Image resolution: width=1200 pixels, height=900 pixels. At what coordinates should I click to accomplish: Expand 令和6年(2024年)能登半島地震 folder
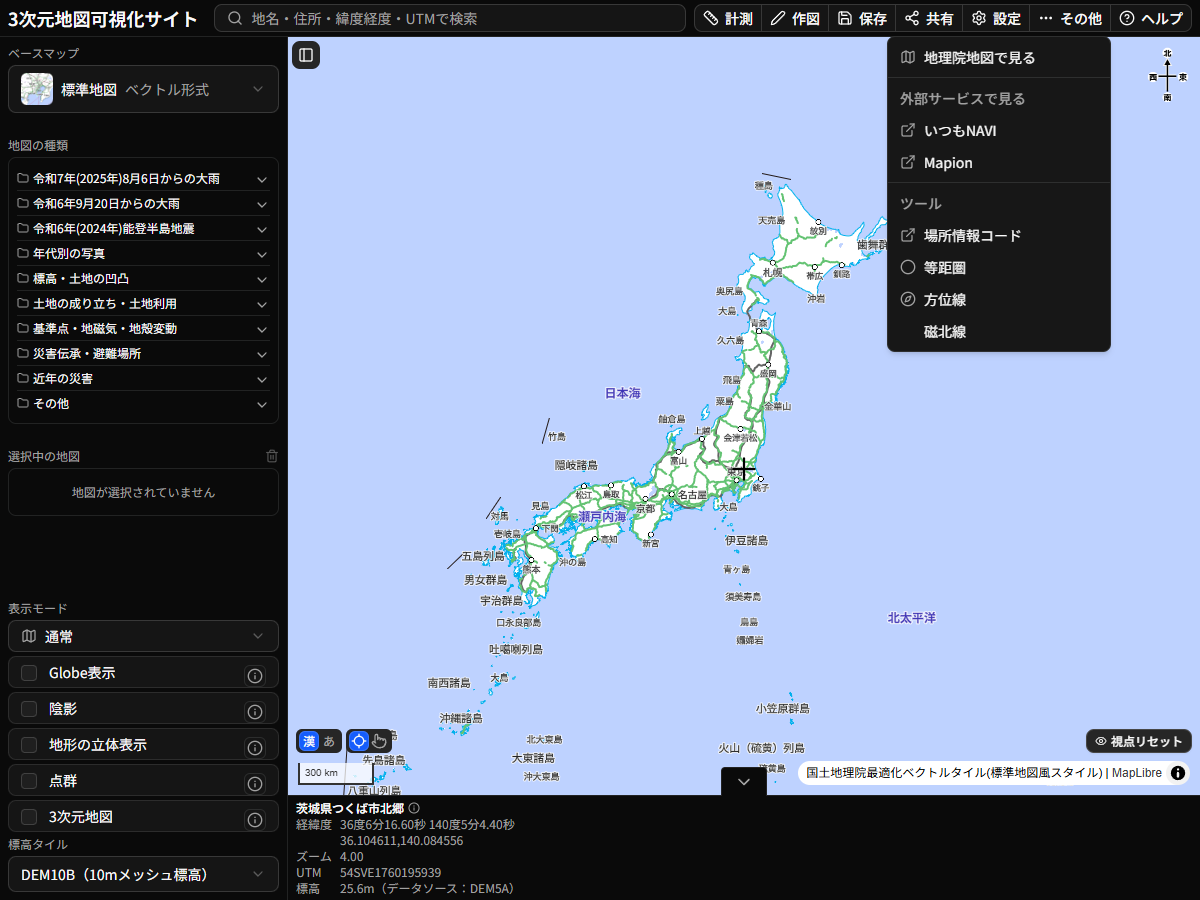tap(143, 229)
